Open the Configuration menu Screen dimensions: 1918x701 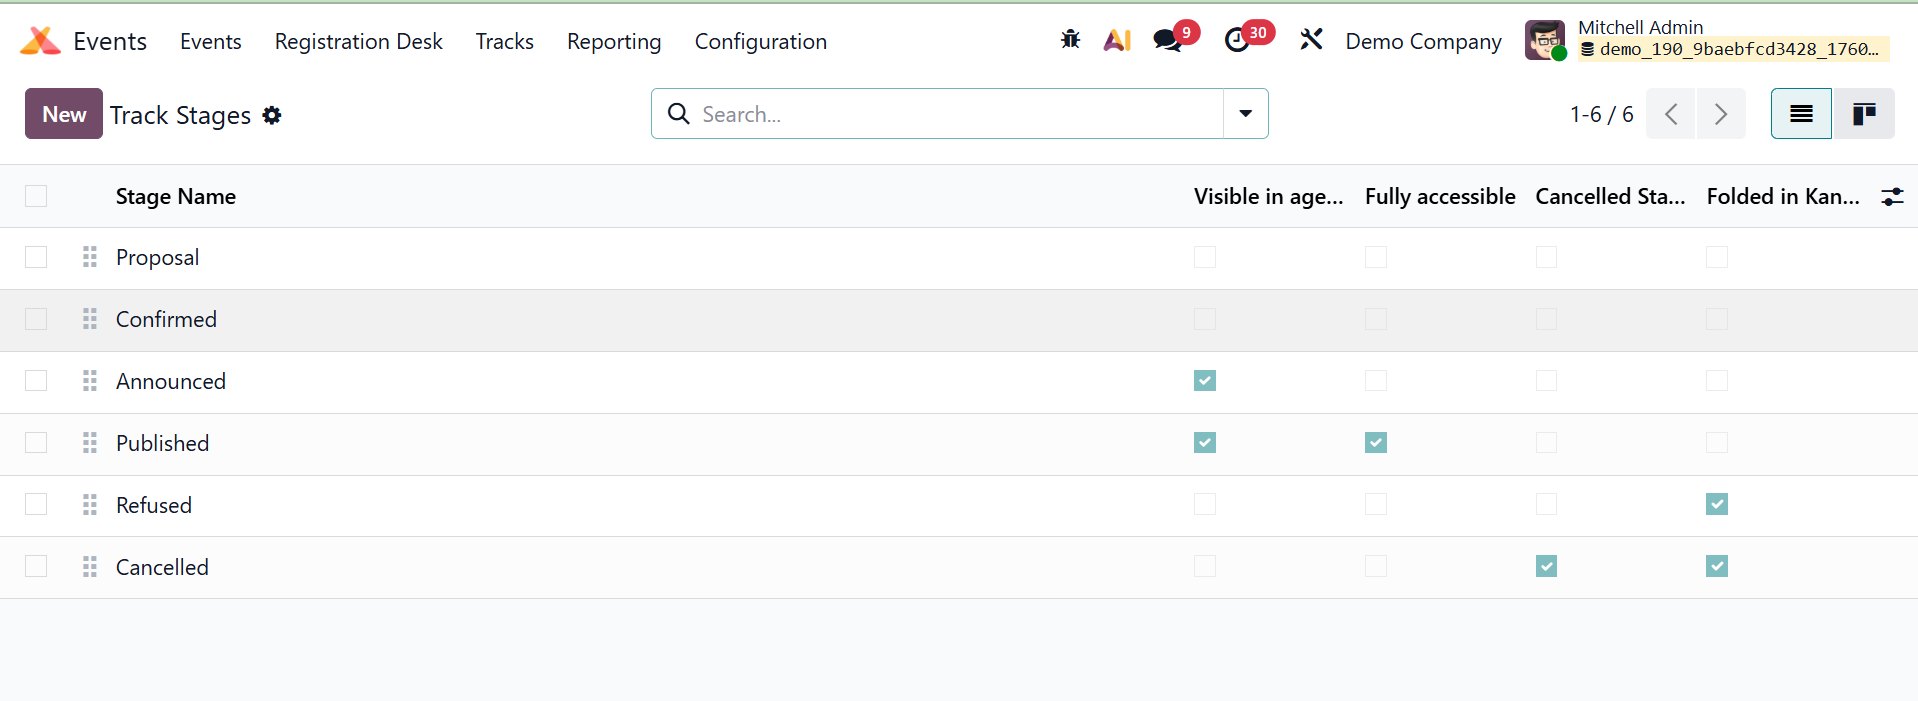pos(760,42)
